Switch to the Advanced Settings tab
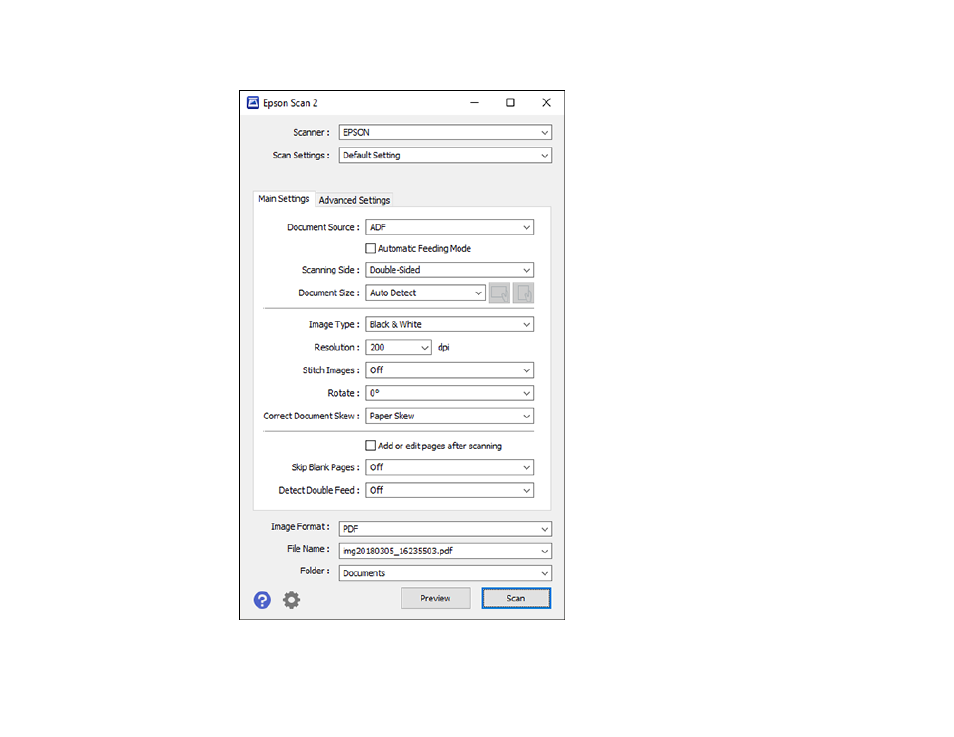The height and width of the screenshot is (737, 954). click(x=354, y=200)
